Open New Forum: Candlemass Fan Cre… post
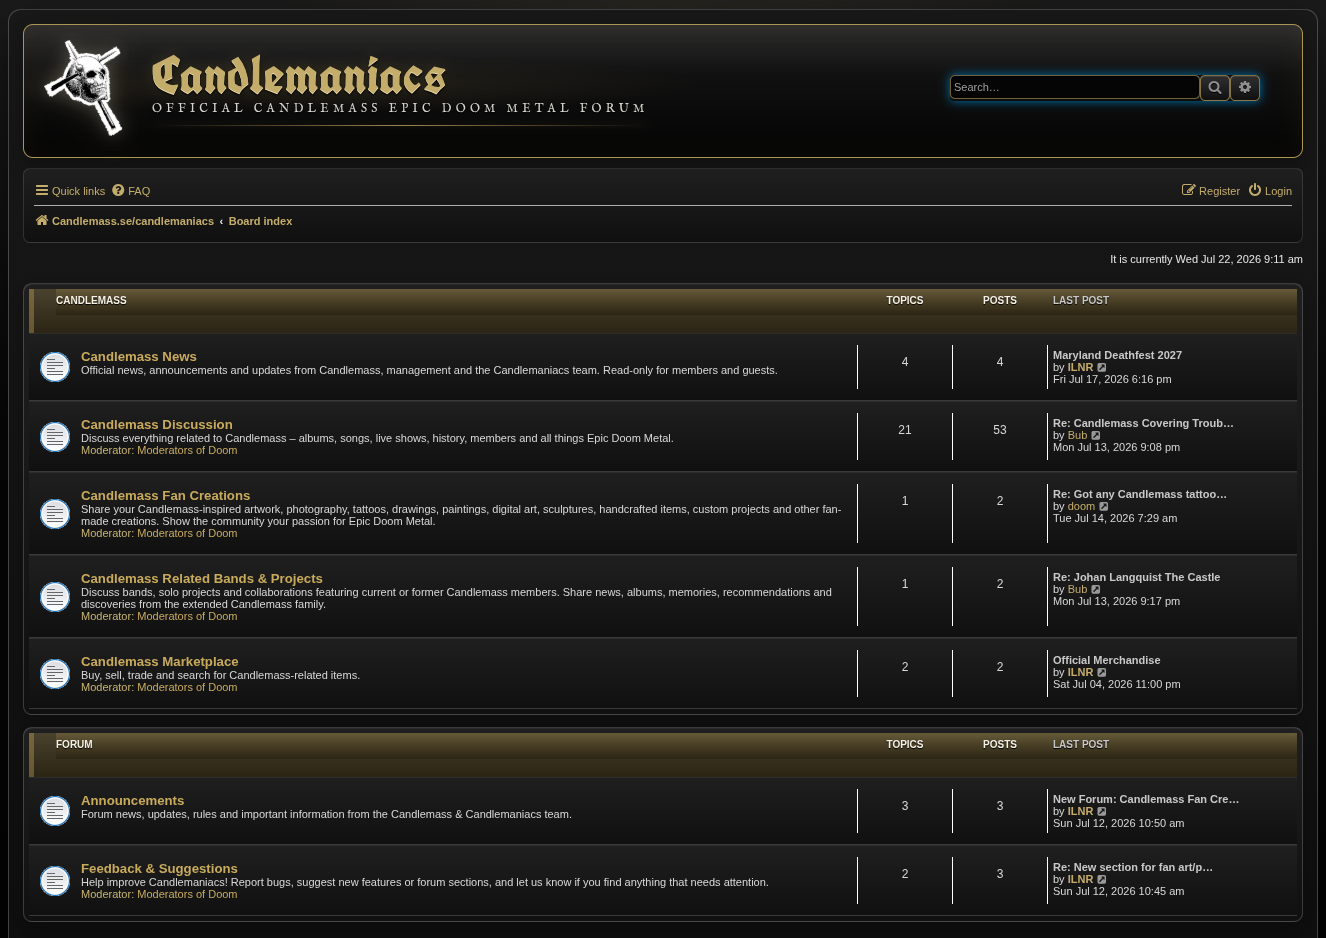 (x=1146, y=800)
